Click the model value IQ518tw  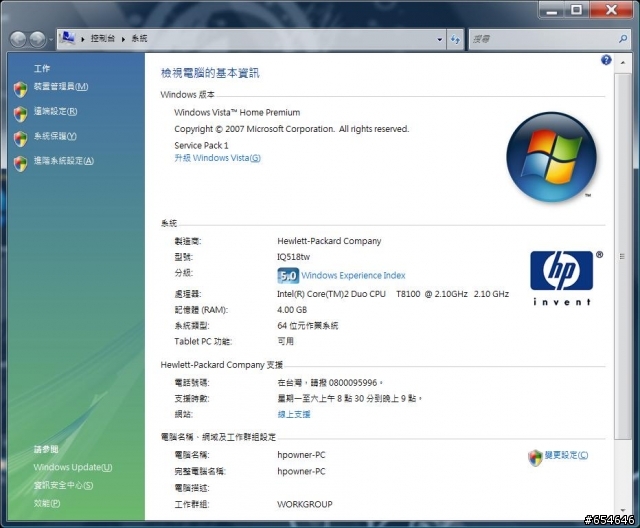[x=293, y=257]
